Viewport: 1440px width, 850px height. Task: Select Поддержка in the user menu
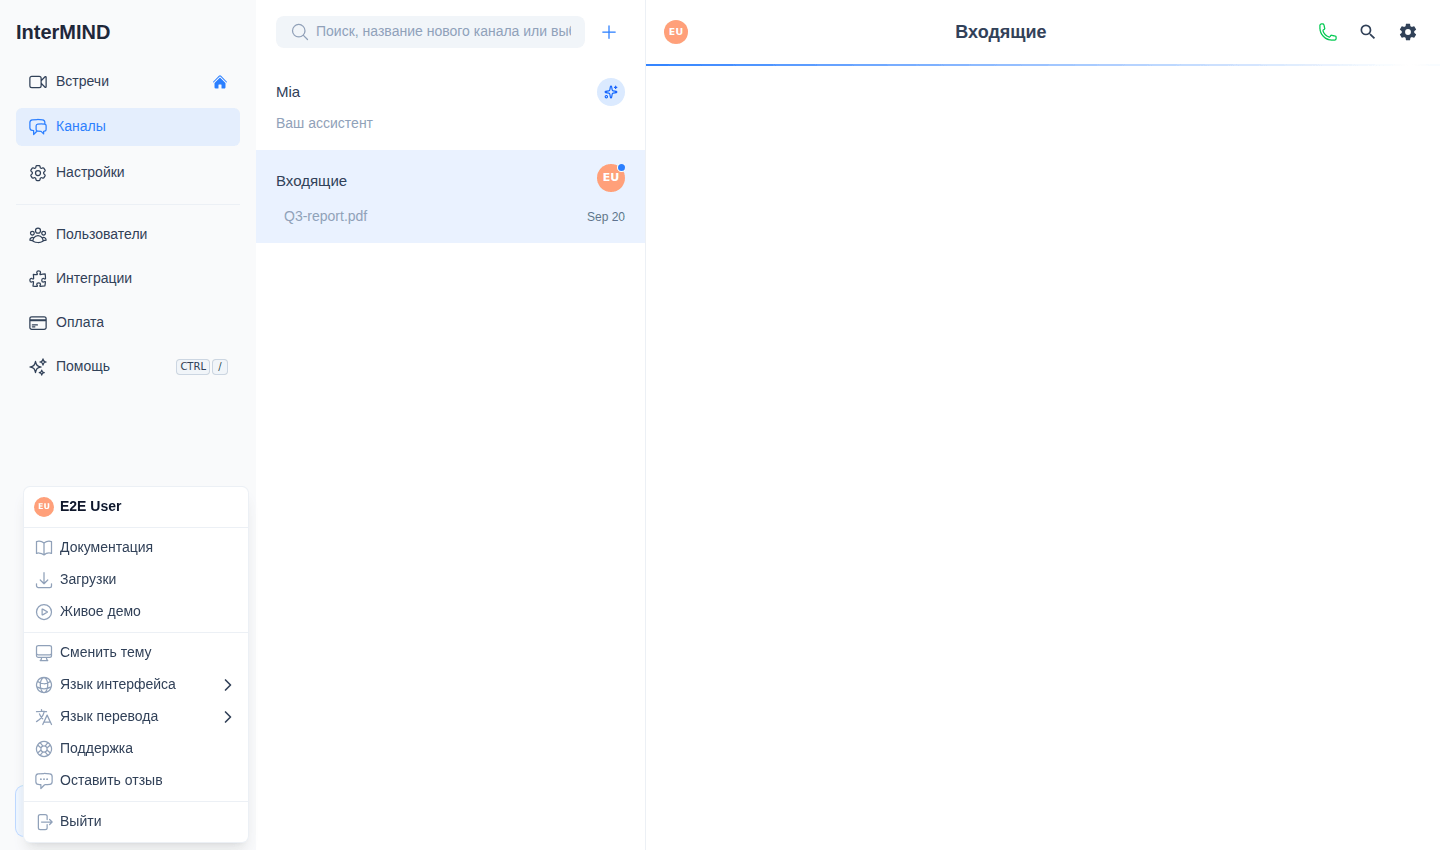136,749
